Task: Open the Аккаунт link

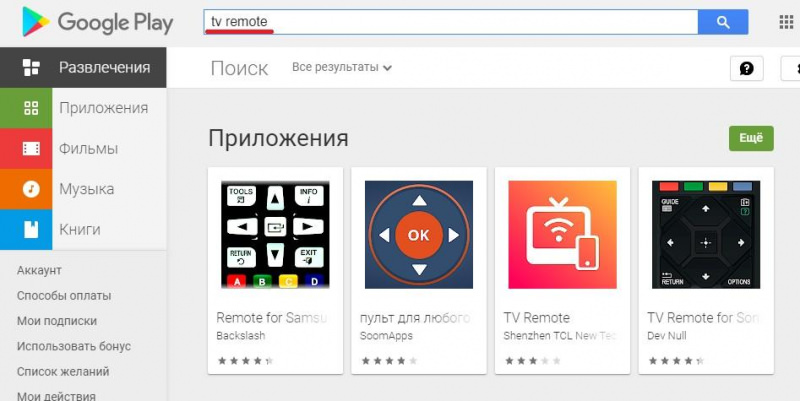Action: 39,270
